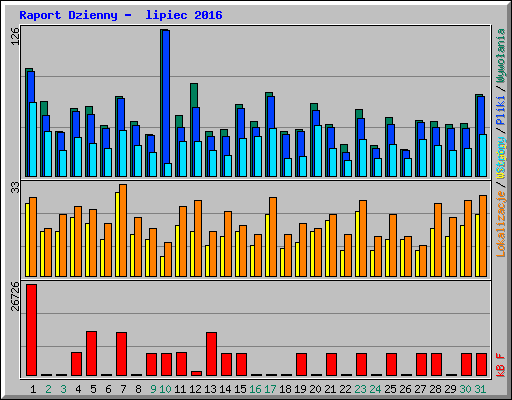This screenshot has width=512, height=400.
Task: Click the yellow bar for day 7
Action: click(x=117, y=234)
